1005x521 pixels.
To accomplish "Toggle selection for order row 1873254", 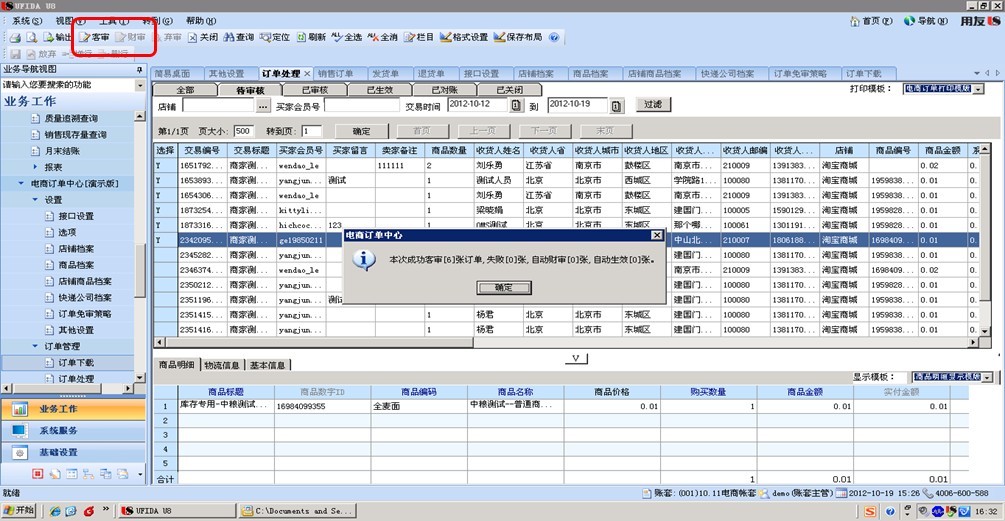I will pyautogui.click(x=165, y=210).
